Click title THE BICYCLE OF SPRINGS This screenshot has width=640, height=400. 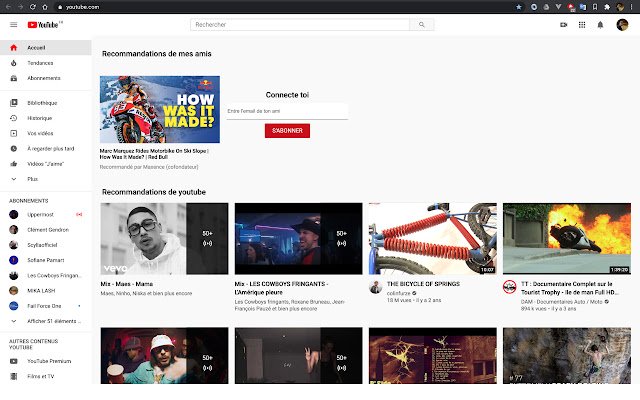pos(423,284)
